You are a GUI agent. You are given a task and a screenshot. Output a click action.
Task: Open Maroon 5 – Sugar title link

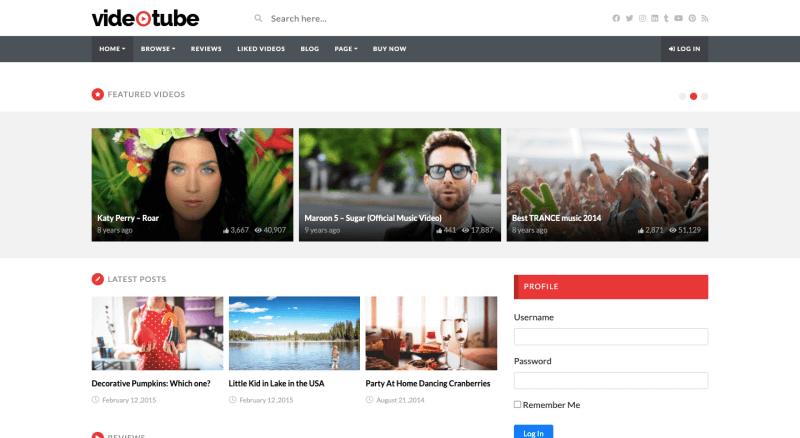[x=373, y=218]
